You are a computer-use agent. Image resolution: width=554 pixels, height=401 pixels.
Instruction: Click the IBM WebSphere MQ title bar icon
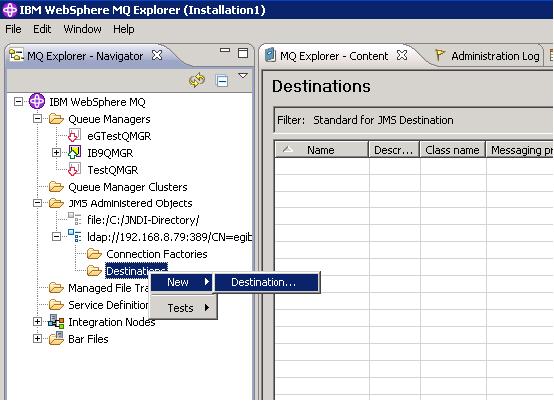point(10,10)
